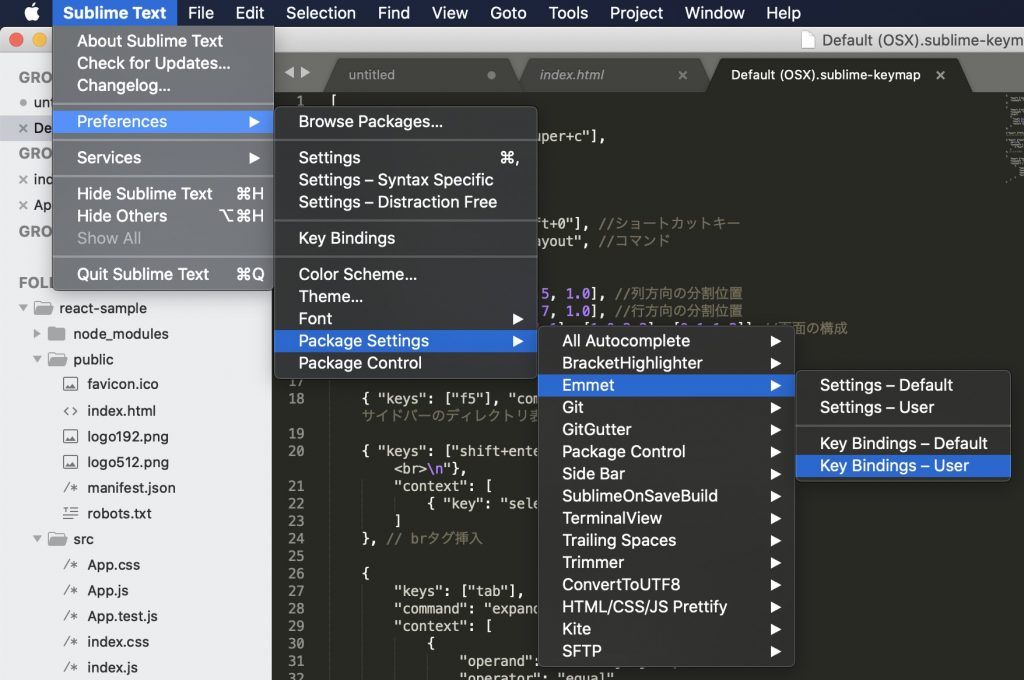This screenshot has width=1024, height=680.
Task: Open HTML/CSS/JS Prettify settings
Action: [666, 607]
